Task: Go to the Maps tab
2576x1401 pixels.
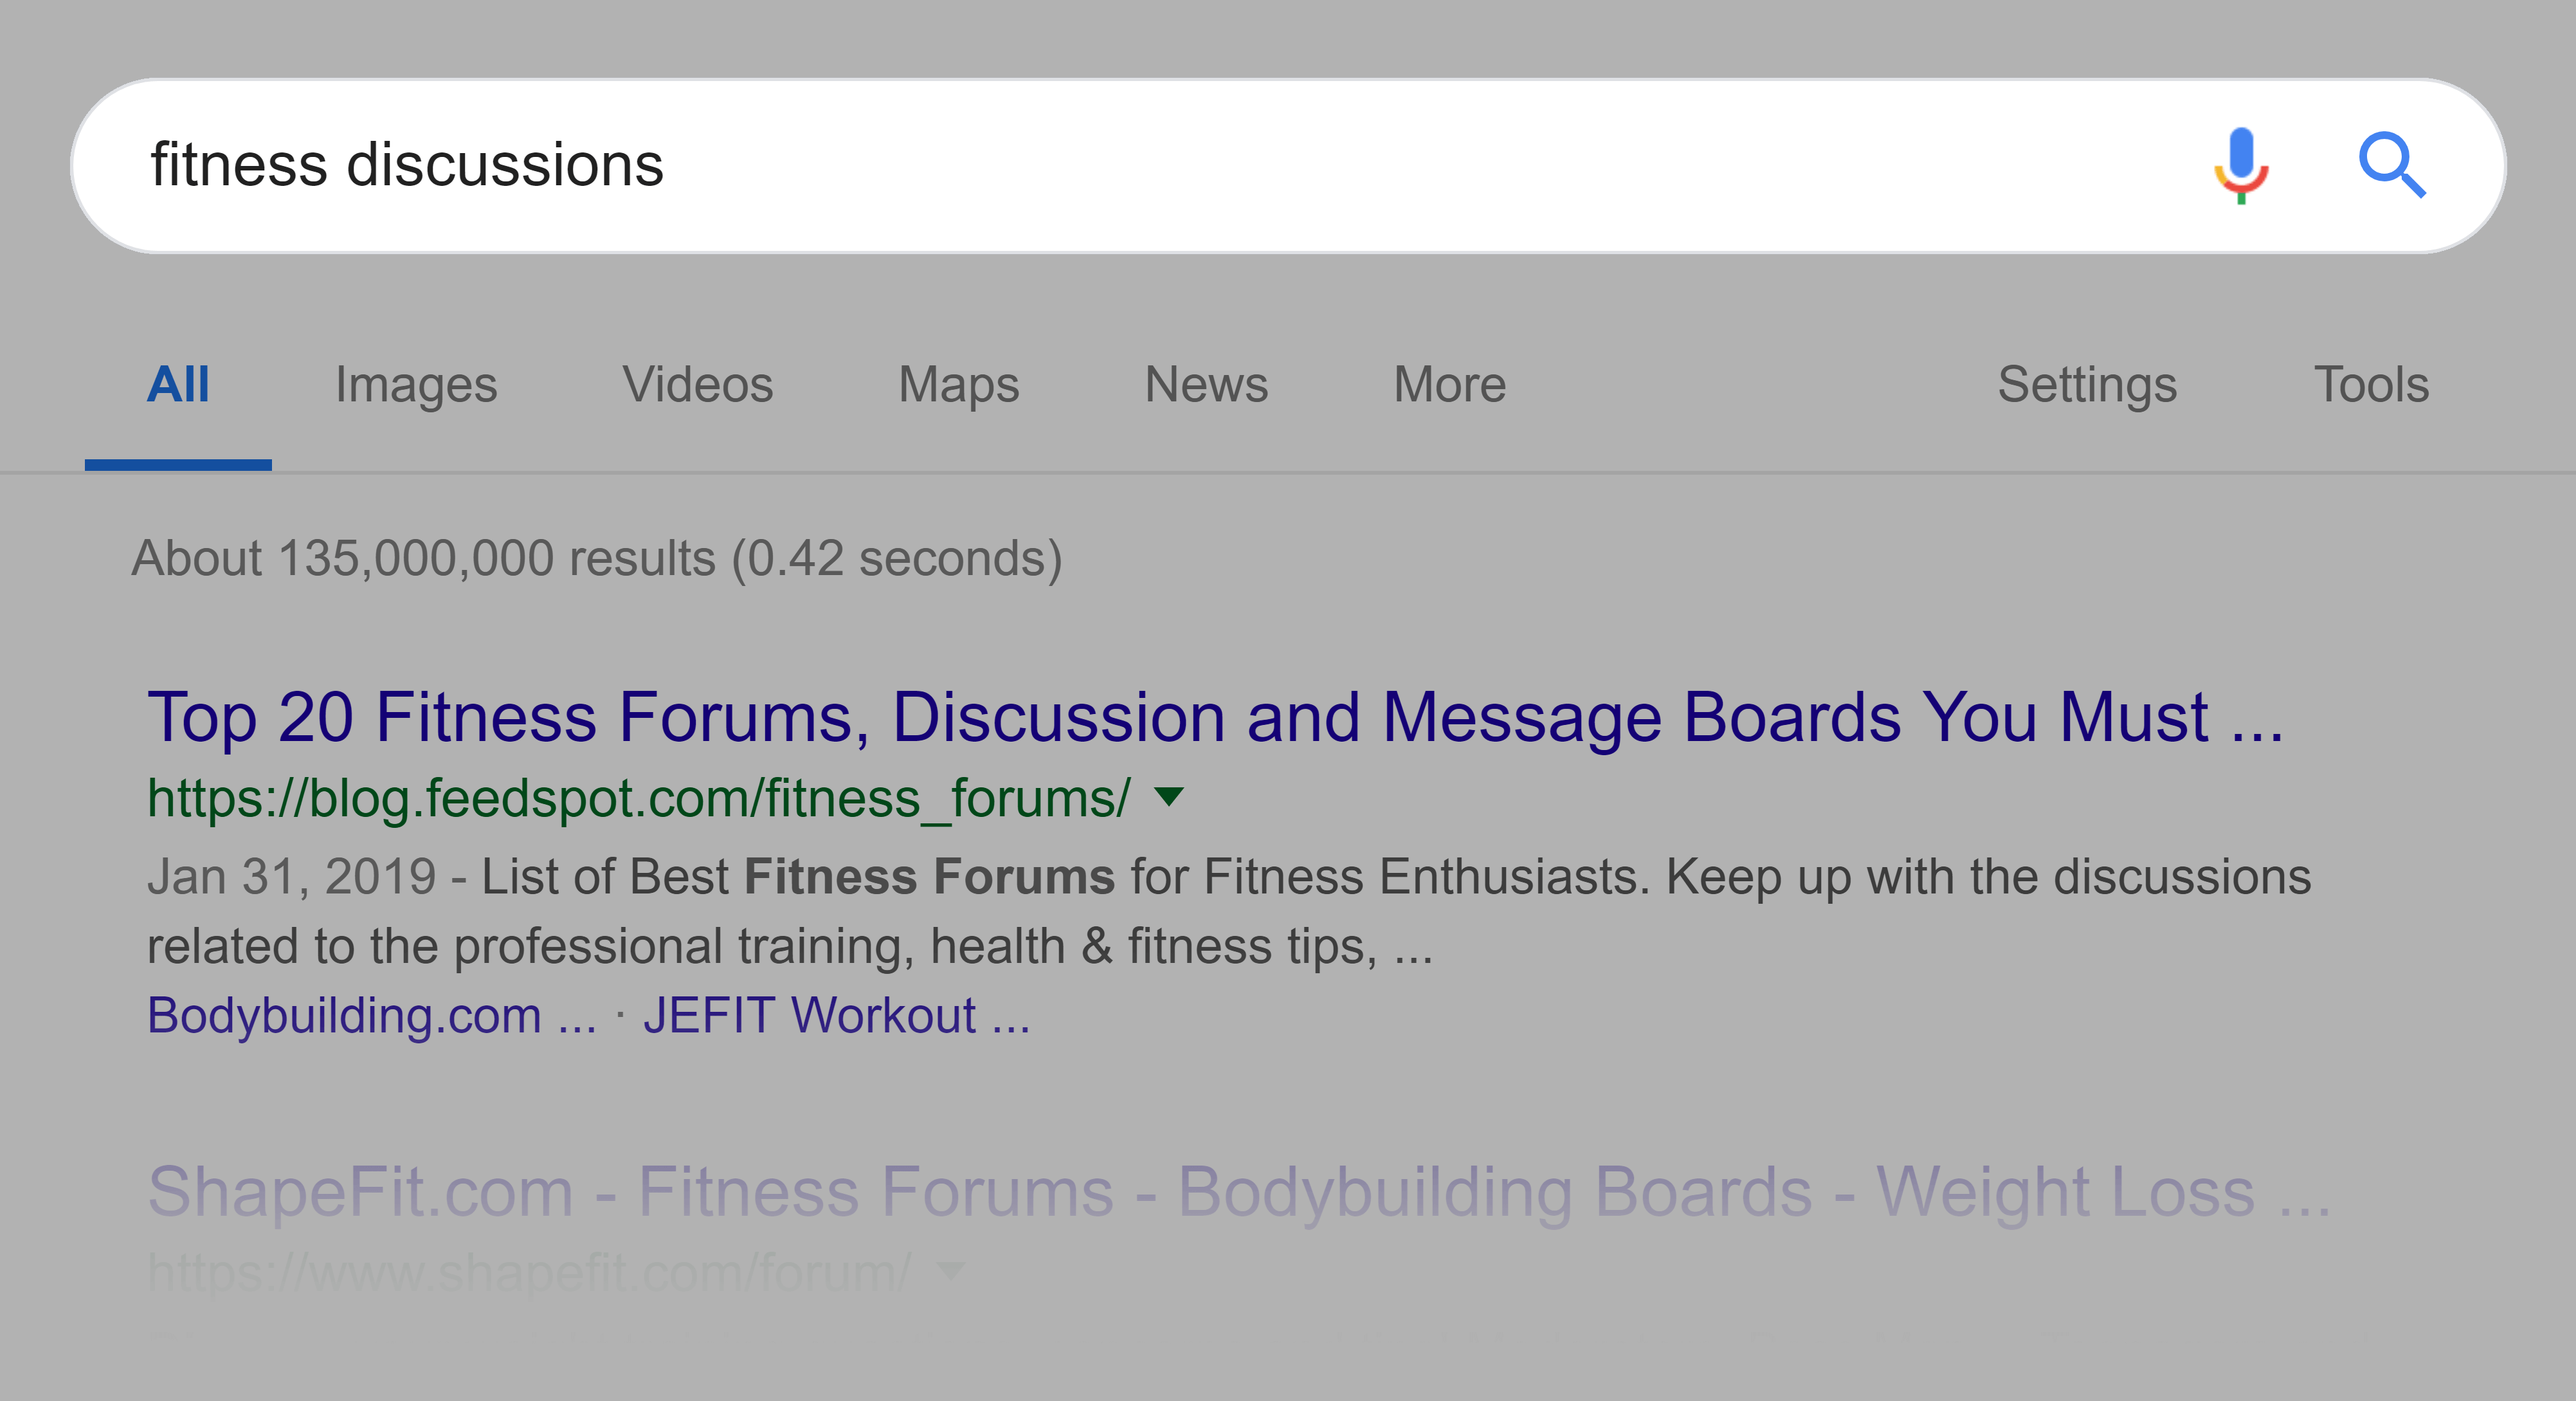Action: (959, 386)
